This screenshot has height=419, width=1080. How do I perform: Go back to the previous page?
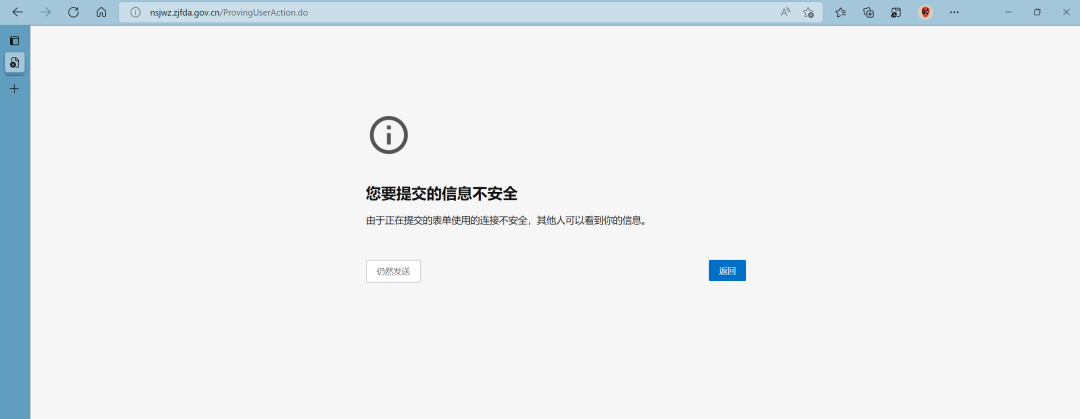[x=17, y=12]
